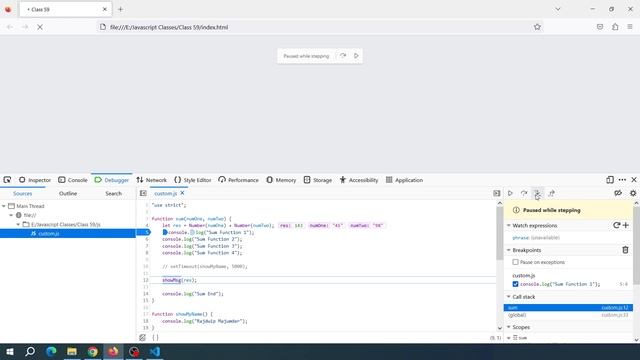
Task: Collapse the Breakpoints section
Action: [509, 250]
